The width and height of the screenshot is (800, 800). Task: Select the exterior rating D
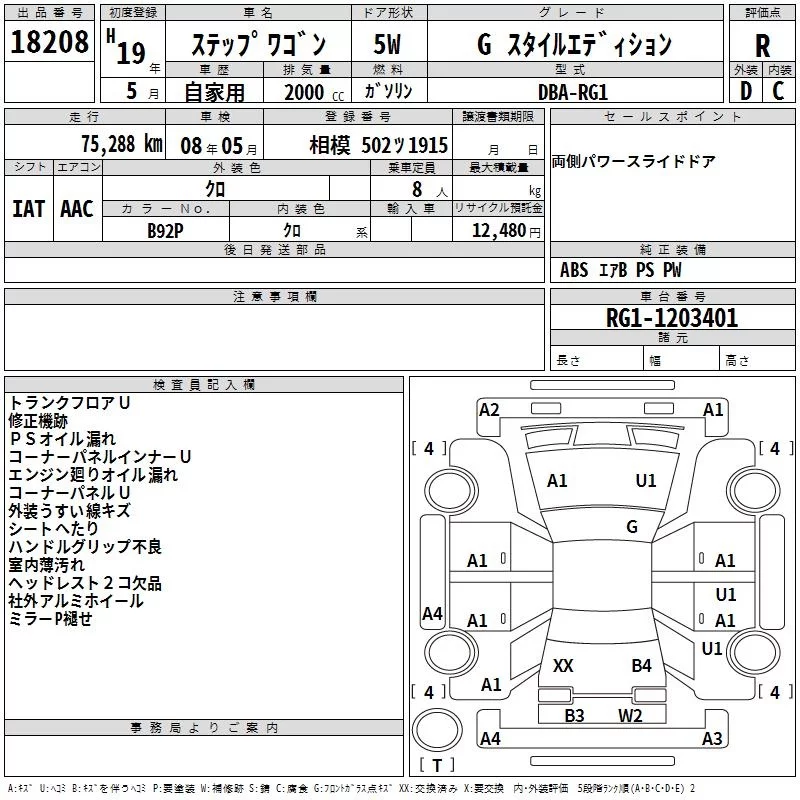746,91
